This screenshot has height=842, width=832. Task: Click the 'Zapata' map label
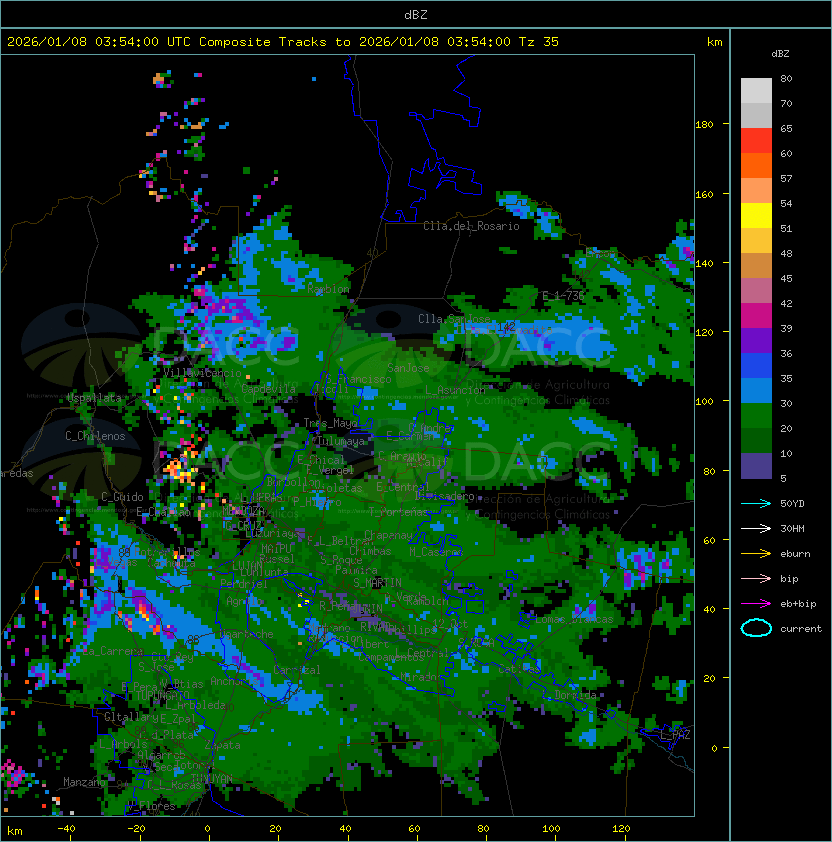(222, 745)
